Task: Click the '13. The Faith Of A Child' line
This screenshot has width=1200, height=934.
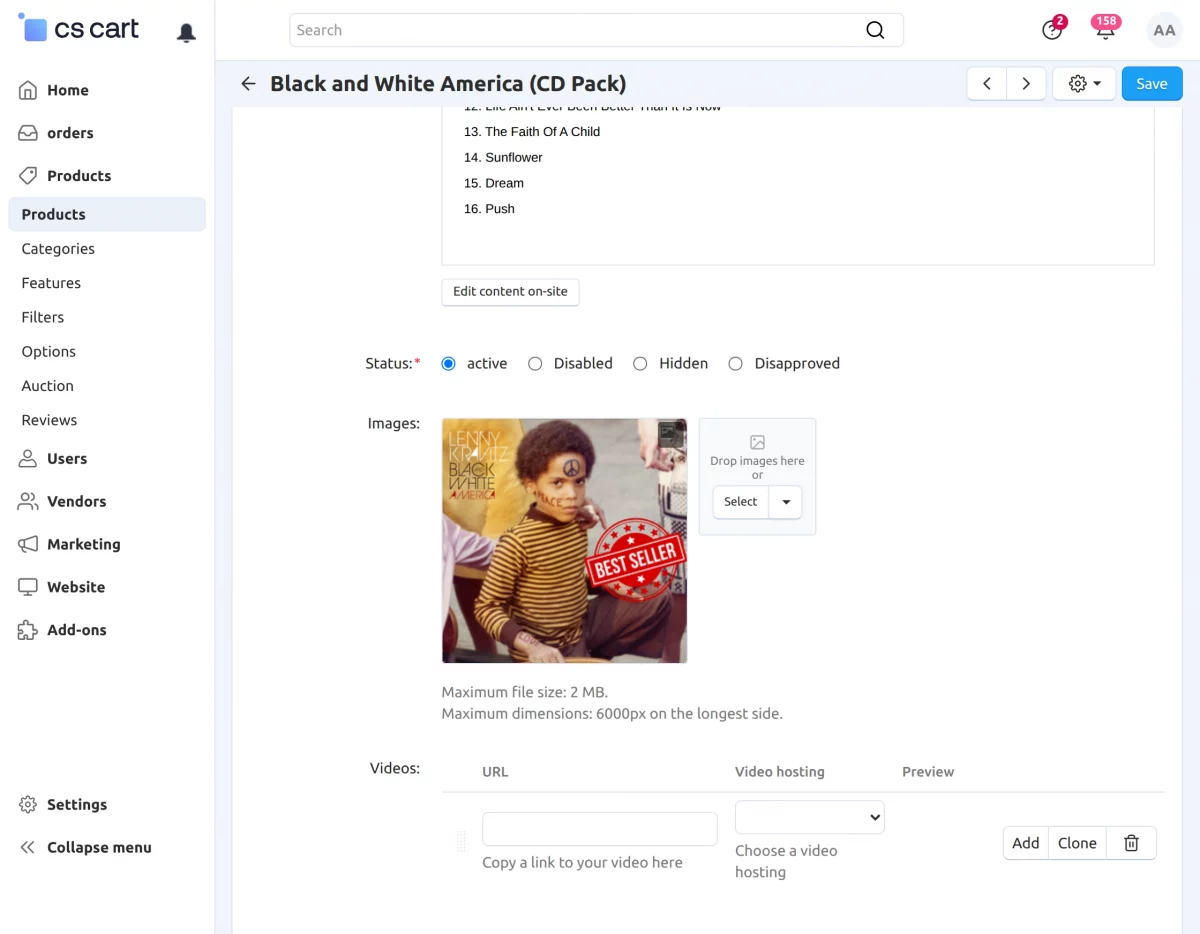Action: click(x=532, y=132)
